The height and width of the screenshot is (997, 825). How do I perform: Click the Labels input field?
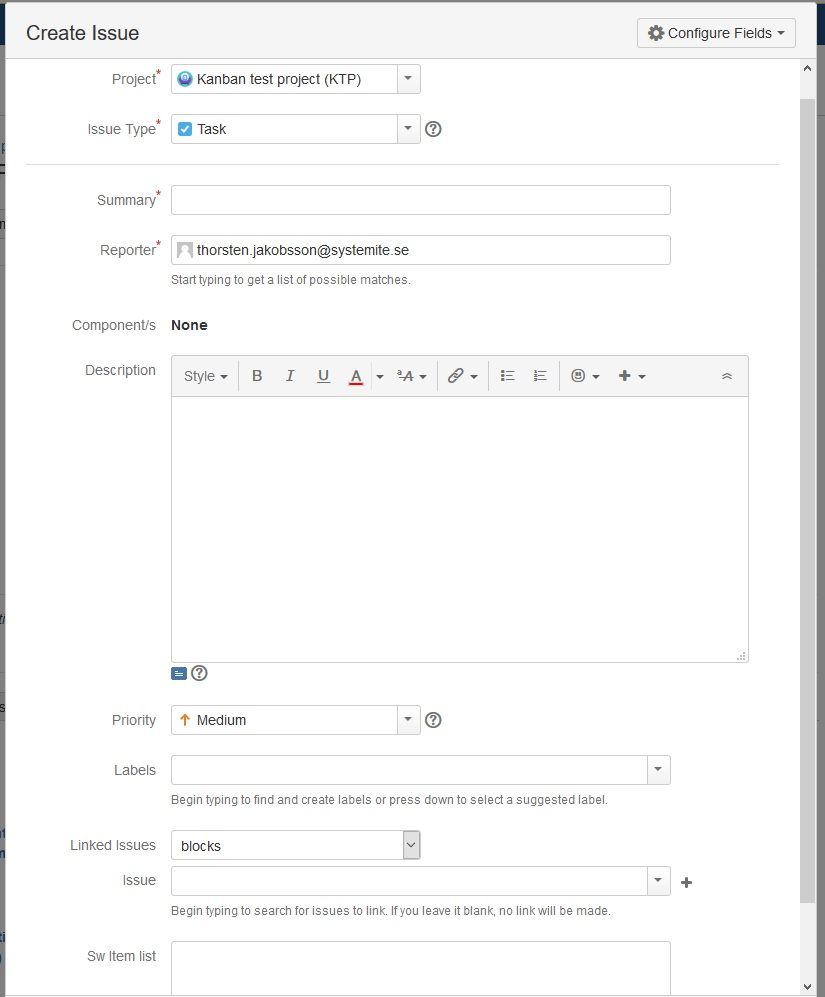point(409,770)
